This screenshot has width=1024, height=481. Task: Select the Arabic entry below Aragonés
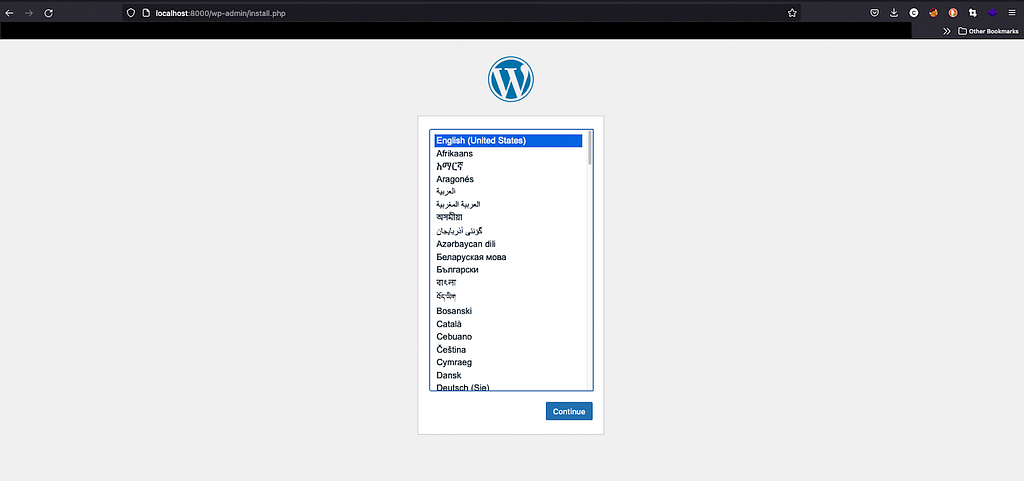(508, 191)
